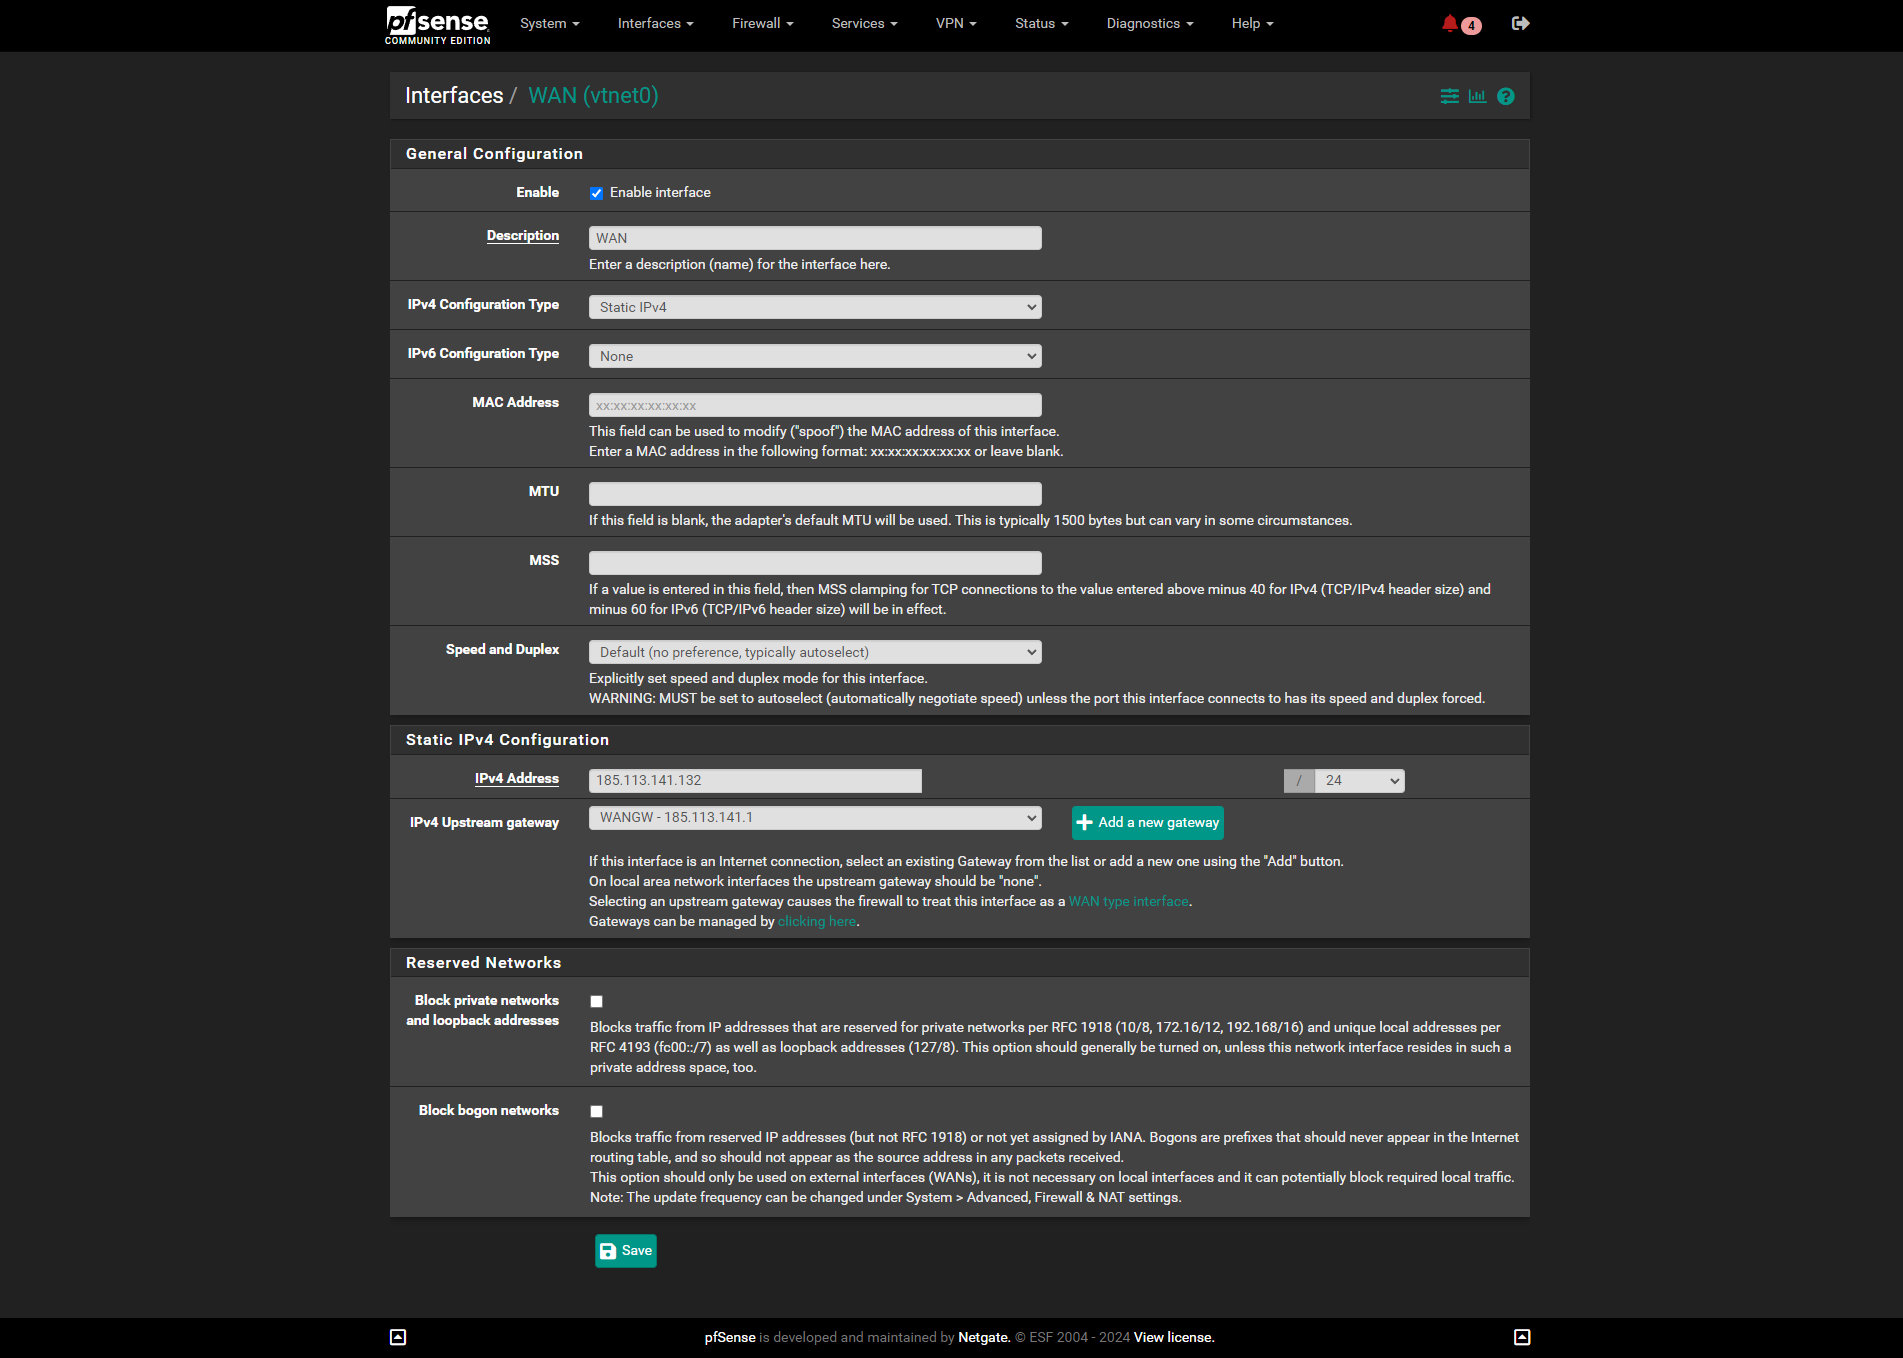Enable Block bogon networks checkbox
This screenshot has height=1358, width=1903.
click(597, 1112)
